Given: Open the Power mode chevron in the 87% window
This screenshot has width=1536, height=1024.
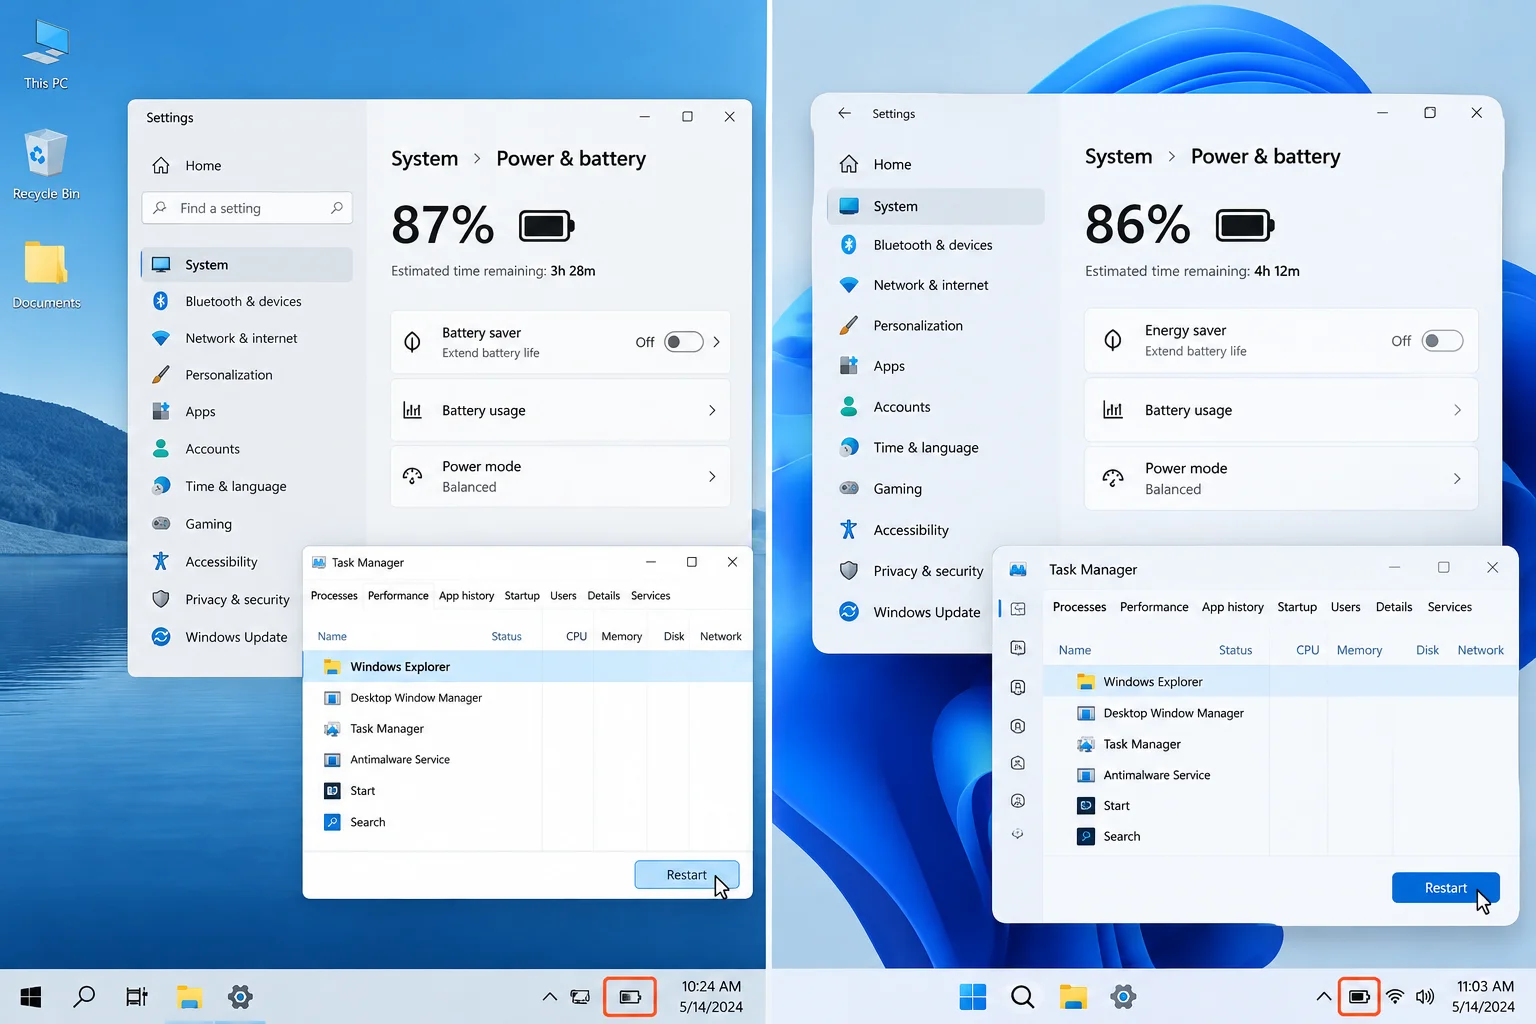Looking at the screenshot, I should click(712, 477).
